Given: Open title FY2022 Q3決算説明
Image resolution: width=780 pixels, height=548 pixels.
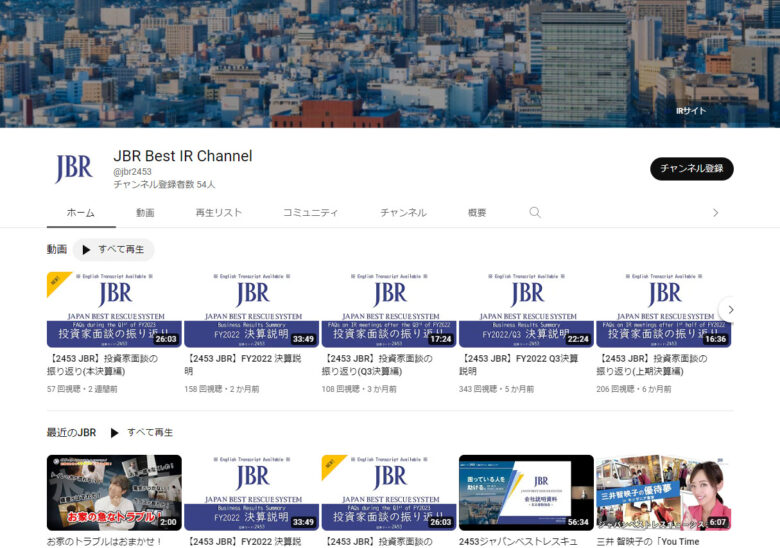Looking at the screenshot, I should click(x=518, y=365).
